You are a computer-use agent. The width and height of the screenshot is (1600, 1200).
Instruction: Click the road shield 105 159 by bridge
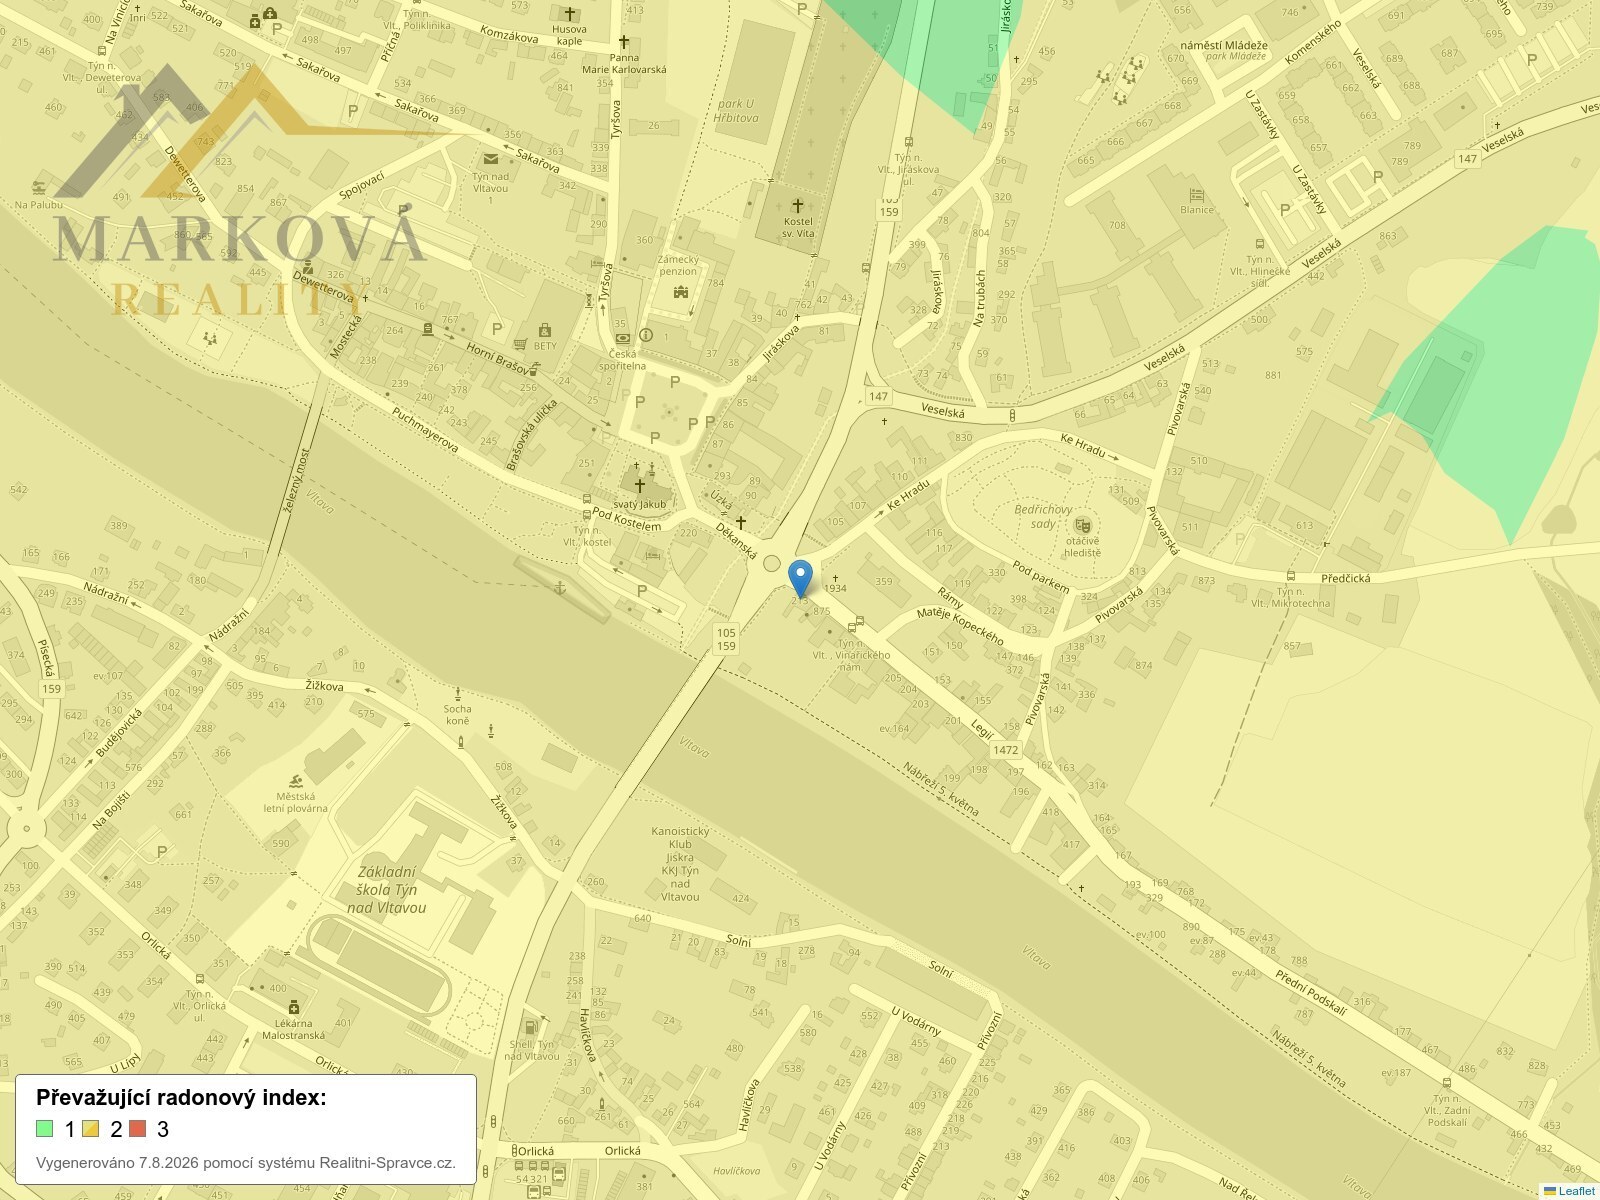(726, 639)
